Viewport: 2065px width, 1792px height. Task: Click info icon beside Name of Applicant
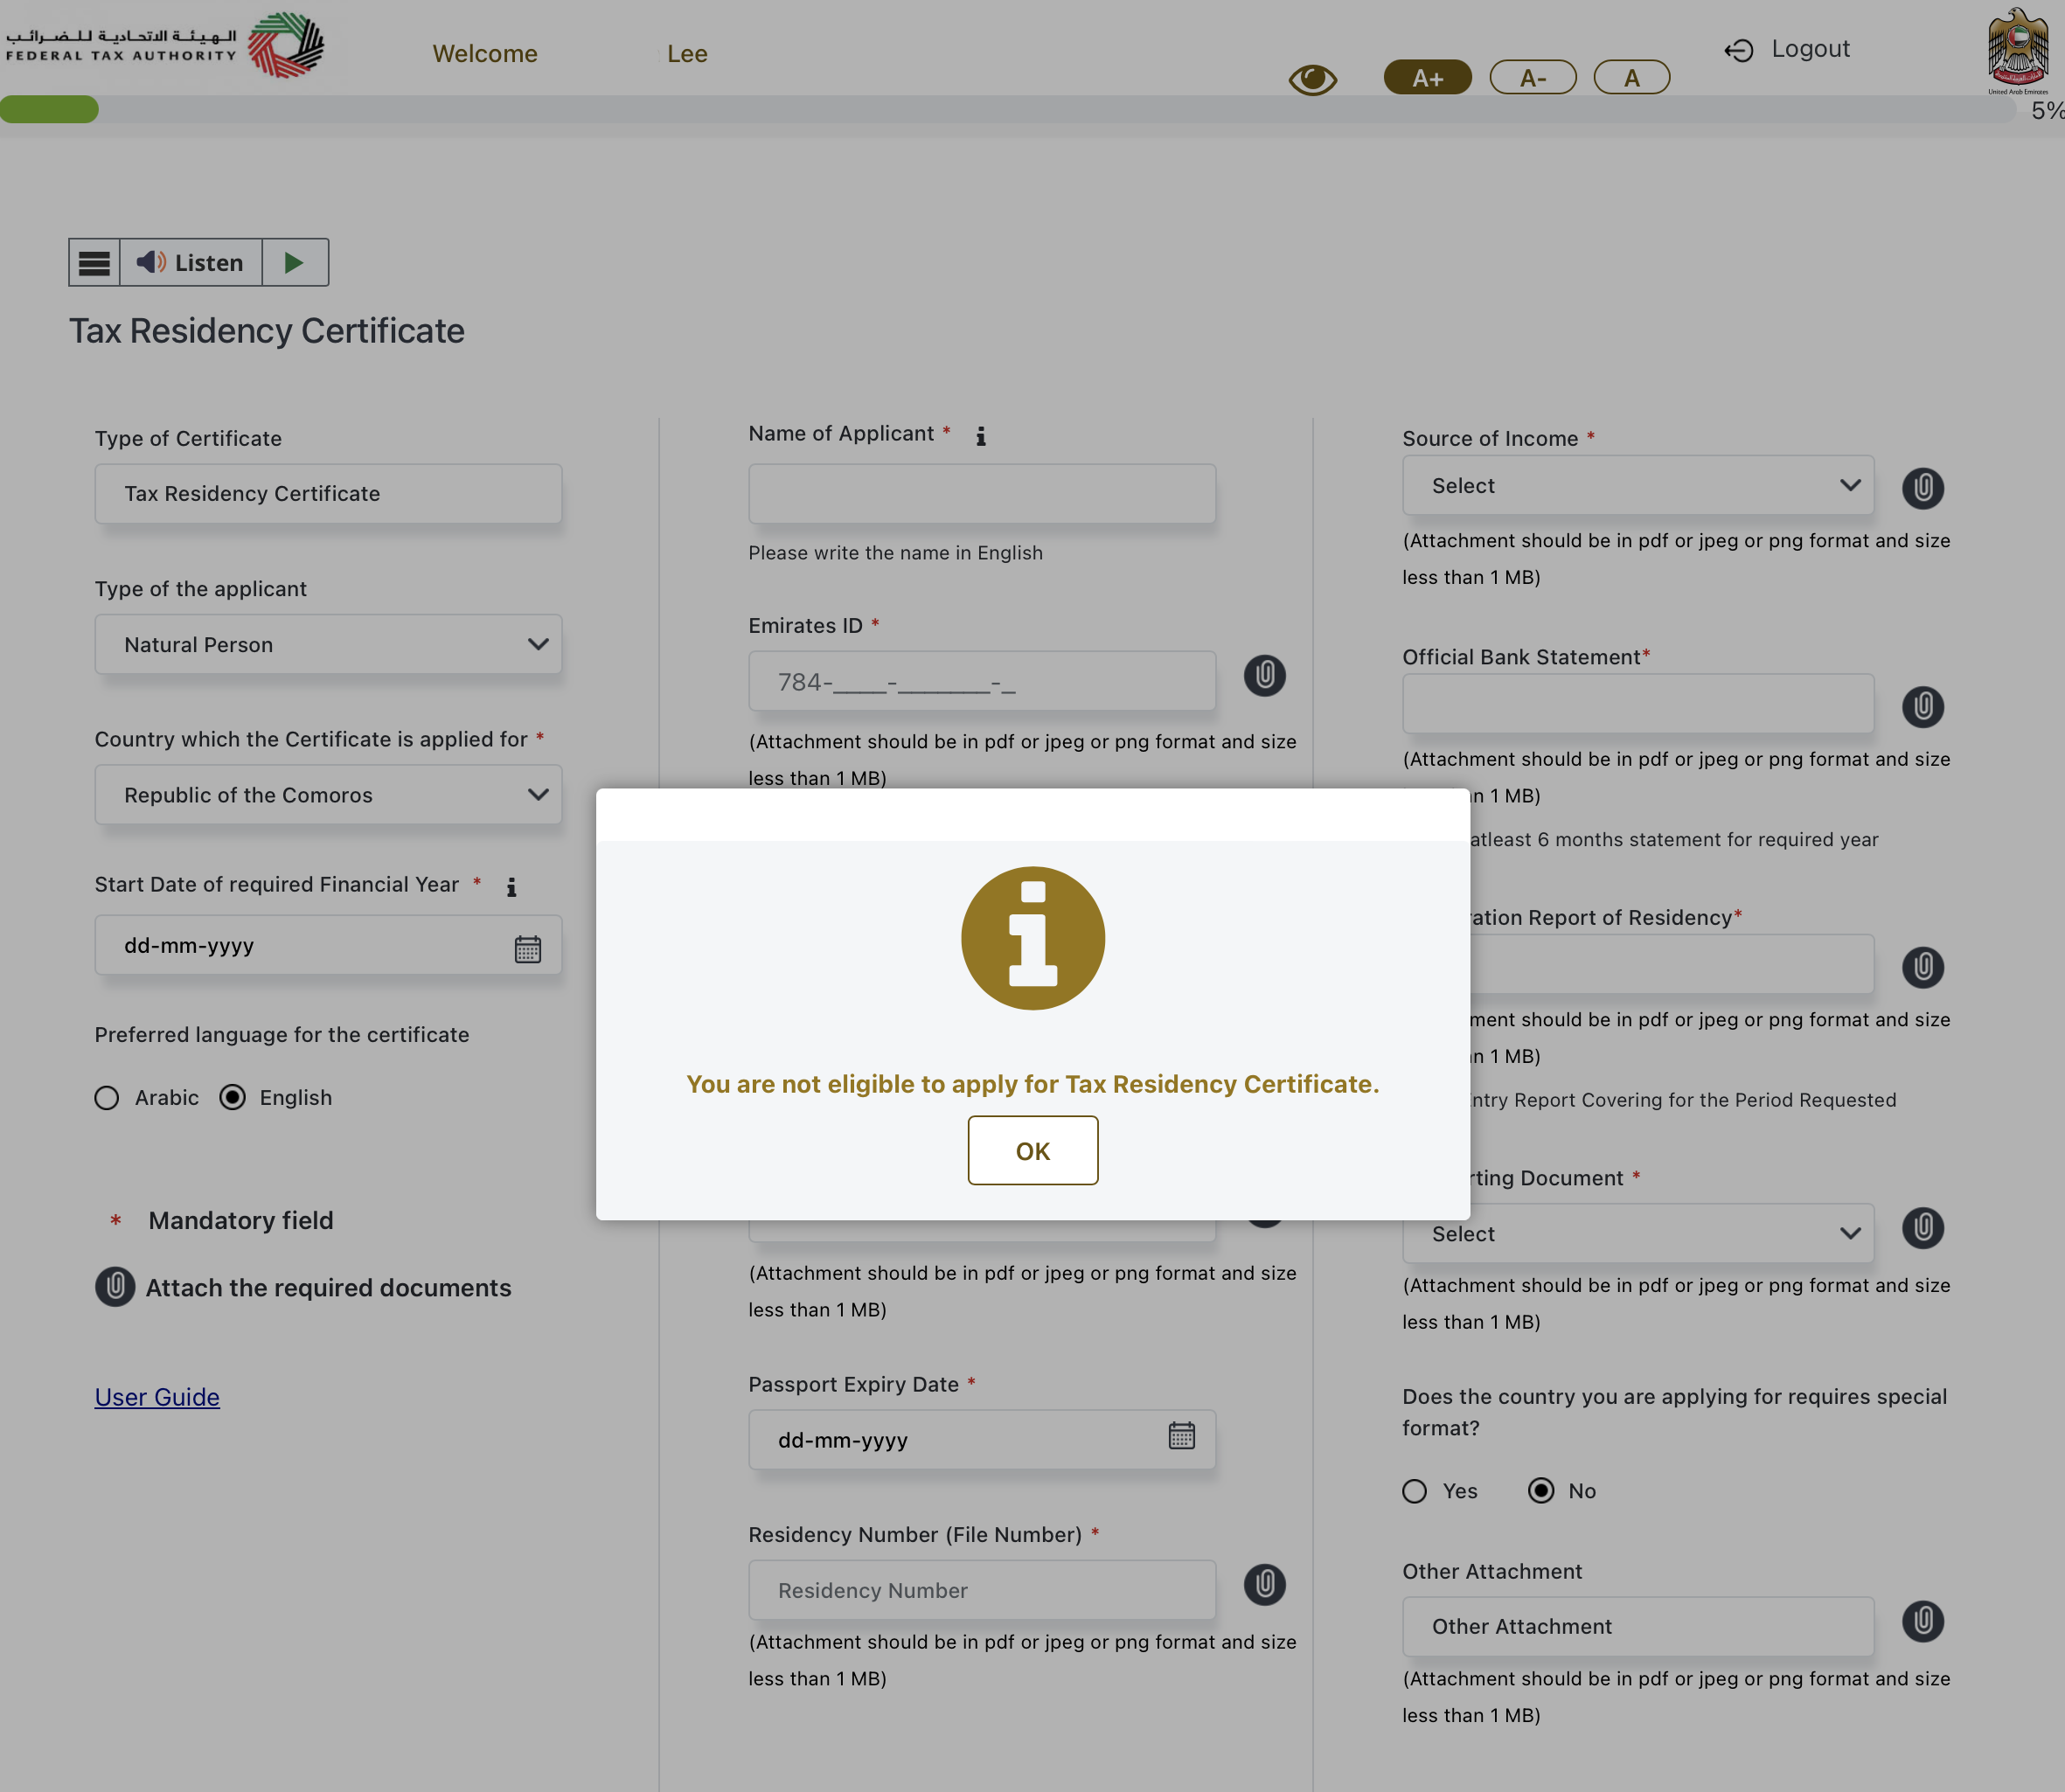[x=981, y=436]
